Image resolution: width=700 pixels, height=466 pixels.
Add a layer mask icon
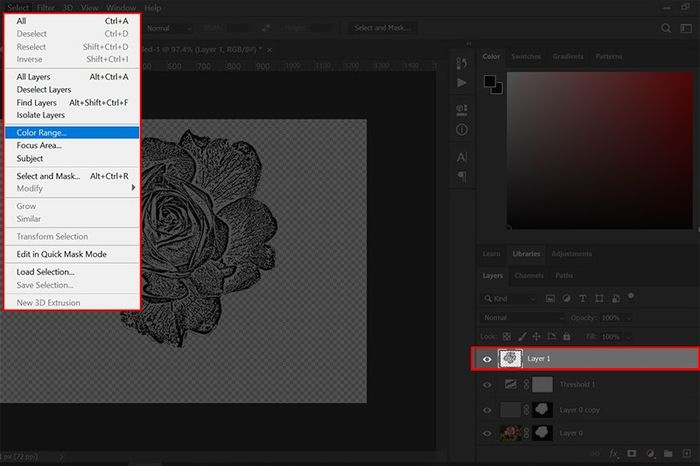coord(631,454)
